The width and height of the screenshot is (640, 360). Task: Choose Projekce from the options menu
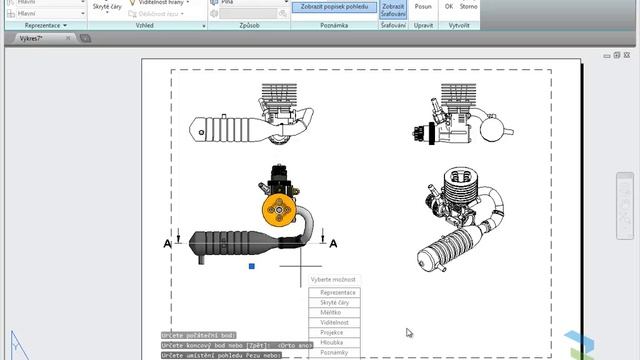(x=334, y=333)
